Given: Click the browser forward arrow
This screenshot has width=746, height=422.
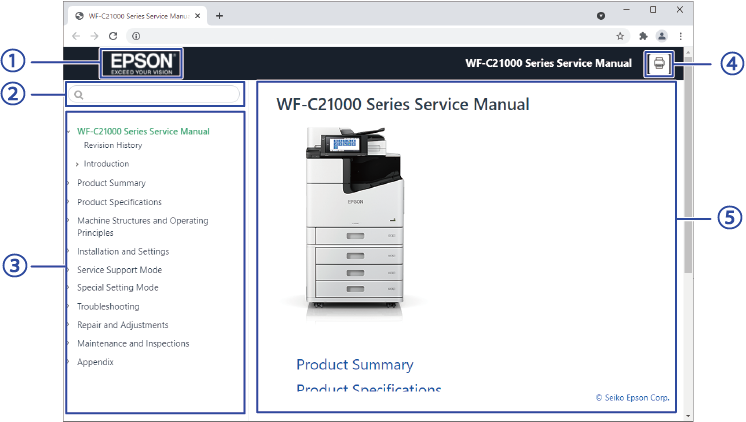Looking at the screenshot, I should [94, 36].
